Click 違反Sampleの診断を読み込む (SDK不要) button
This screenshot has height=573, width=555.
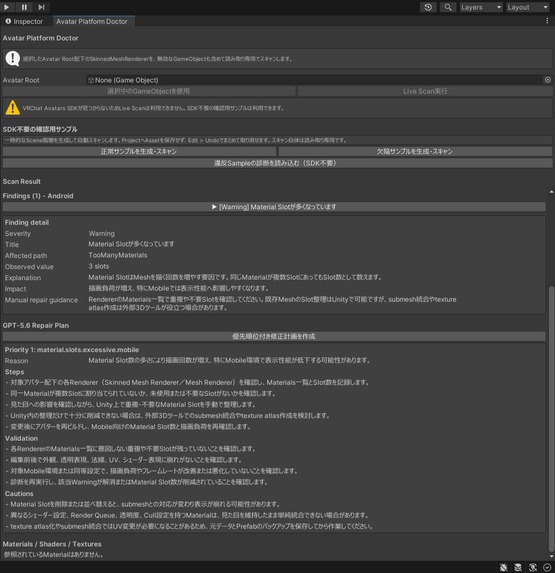point(277,163)
